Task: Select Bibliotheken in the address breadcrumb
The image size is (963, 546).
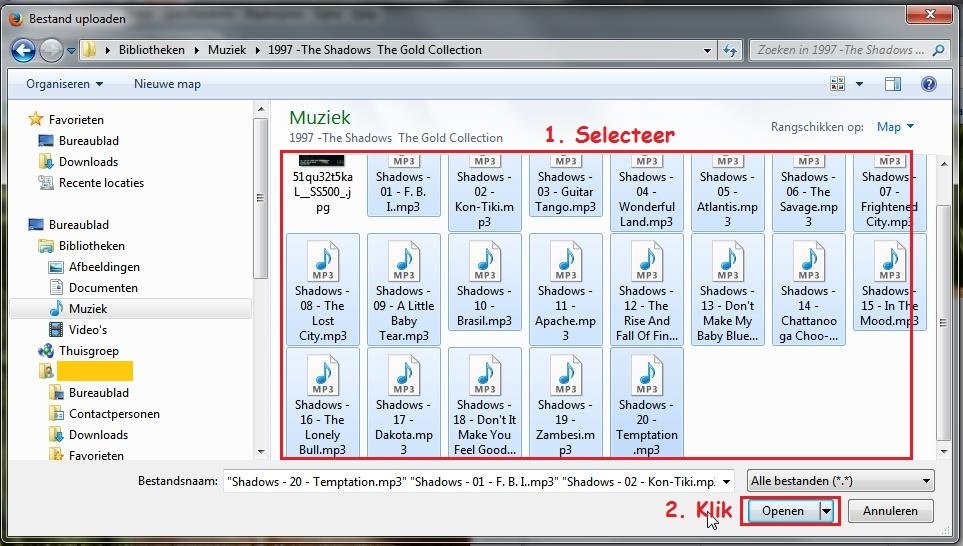Action: pyautogui.click(x=152, y=50)
